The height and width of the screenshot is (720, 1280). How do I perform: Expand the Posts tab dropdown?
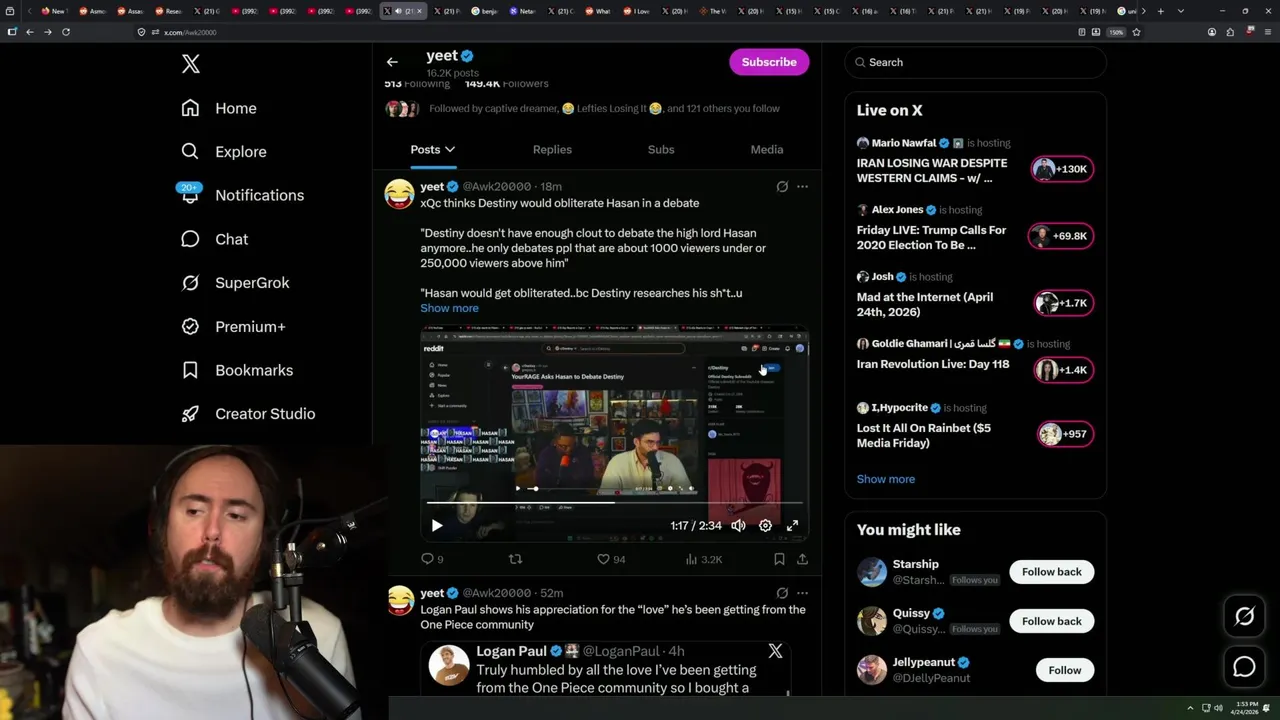click(x=450, y=149)
